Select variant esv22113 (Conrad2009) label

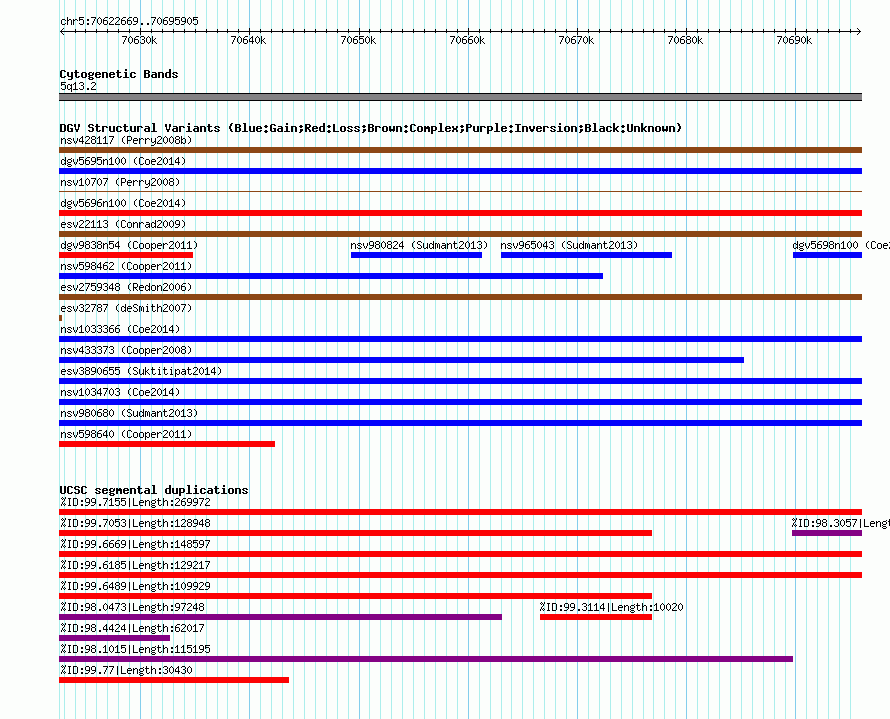123,224
